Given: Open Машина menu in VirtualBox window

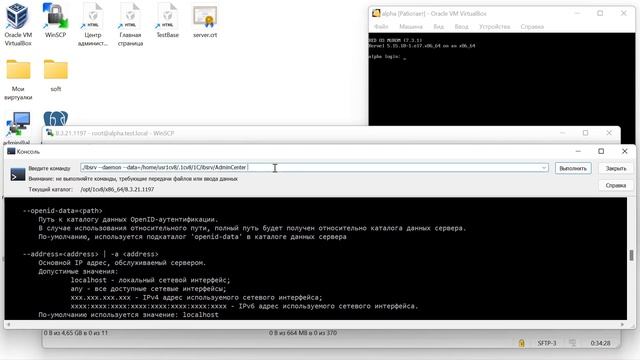Looking at the screenshot, I should [x=411, y=27].
